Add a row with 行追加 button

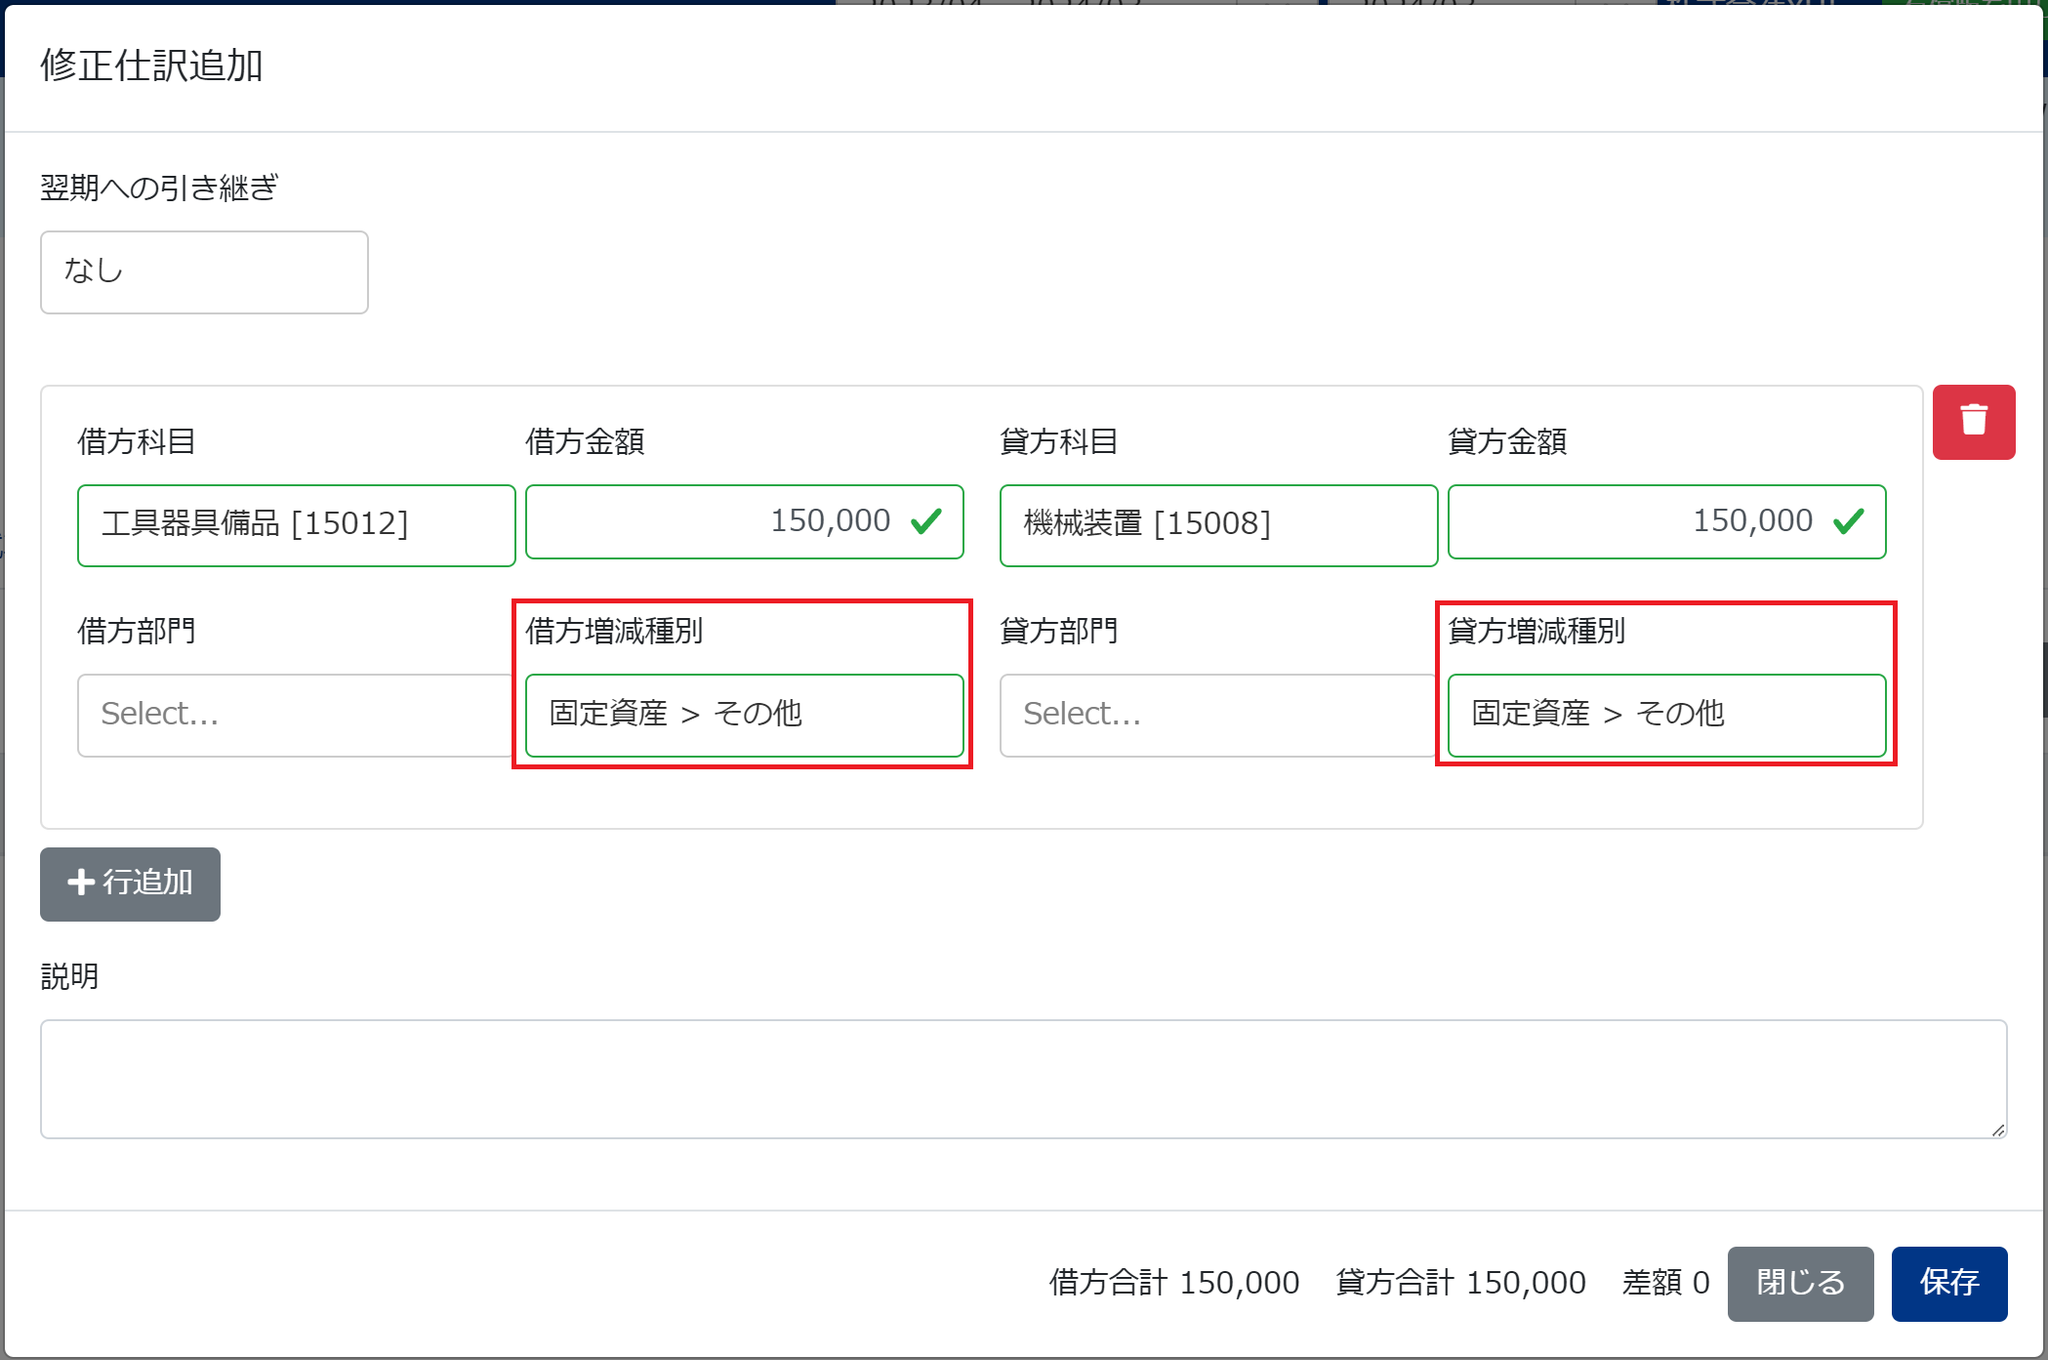[130, 884]
